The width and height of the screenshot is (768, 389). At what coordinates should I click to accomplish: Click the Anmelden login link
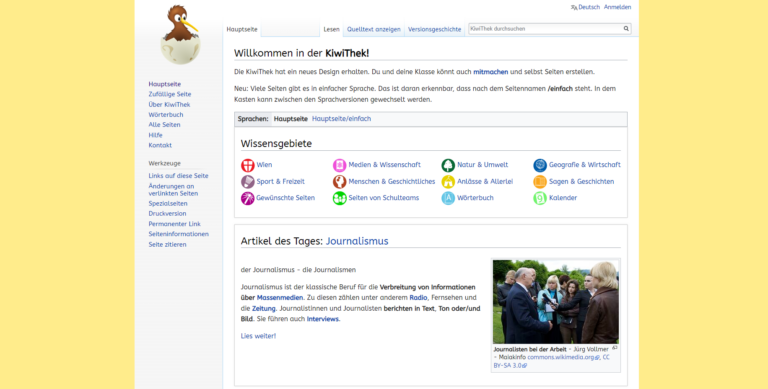pyautogui.click(x=617, y=7)
